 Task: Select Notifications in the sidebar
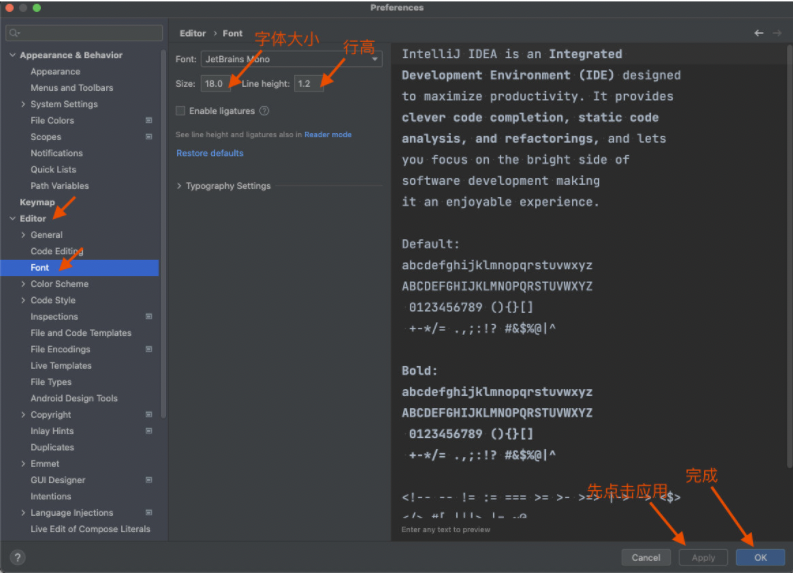[57, 153]
